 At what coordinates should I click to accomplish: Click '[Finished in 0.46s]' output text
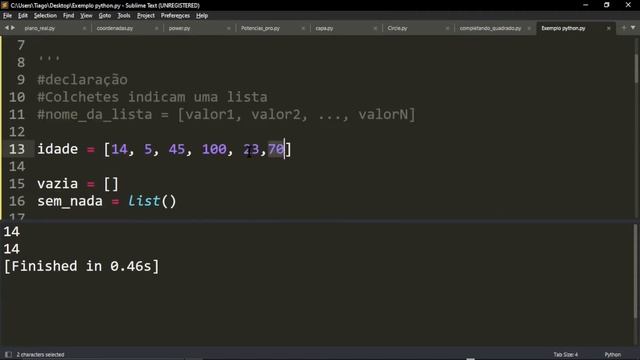click(81, 266)
